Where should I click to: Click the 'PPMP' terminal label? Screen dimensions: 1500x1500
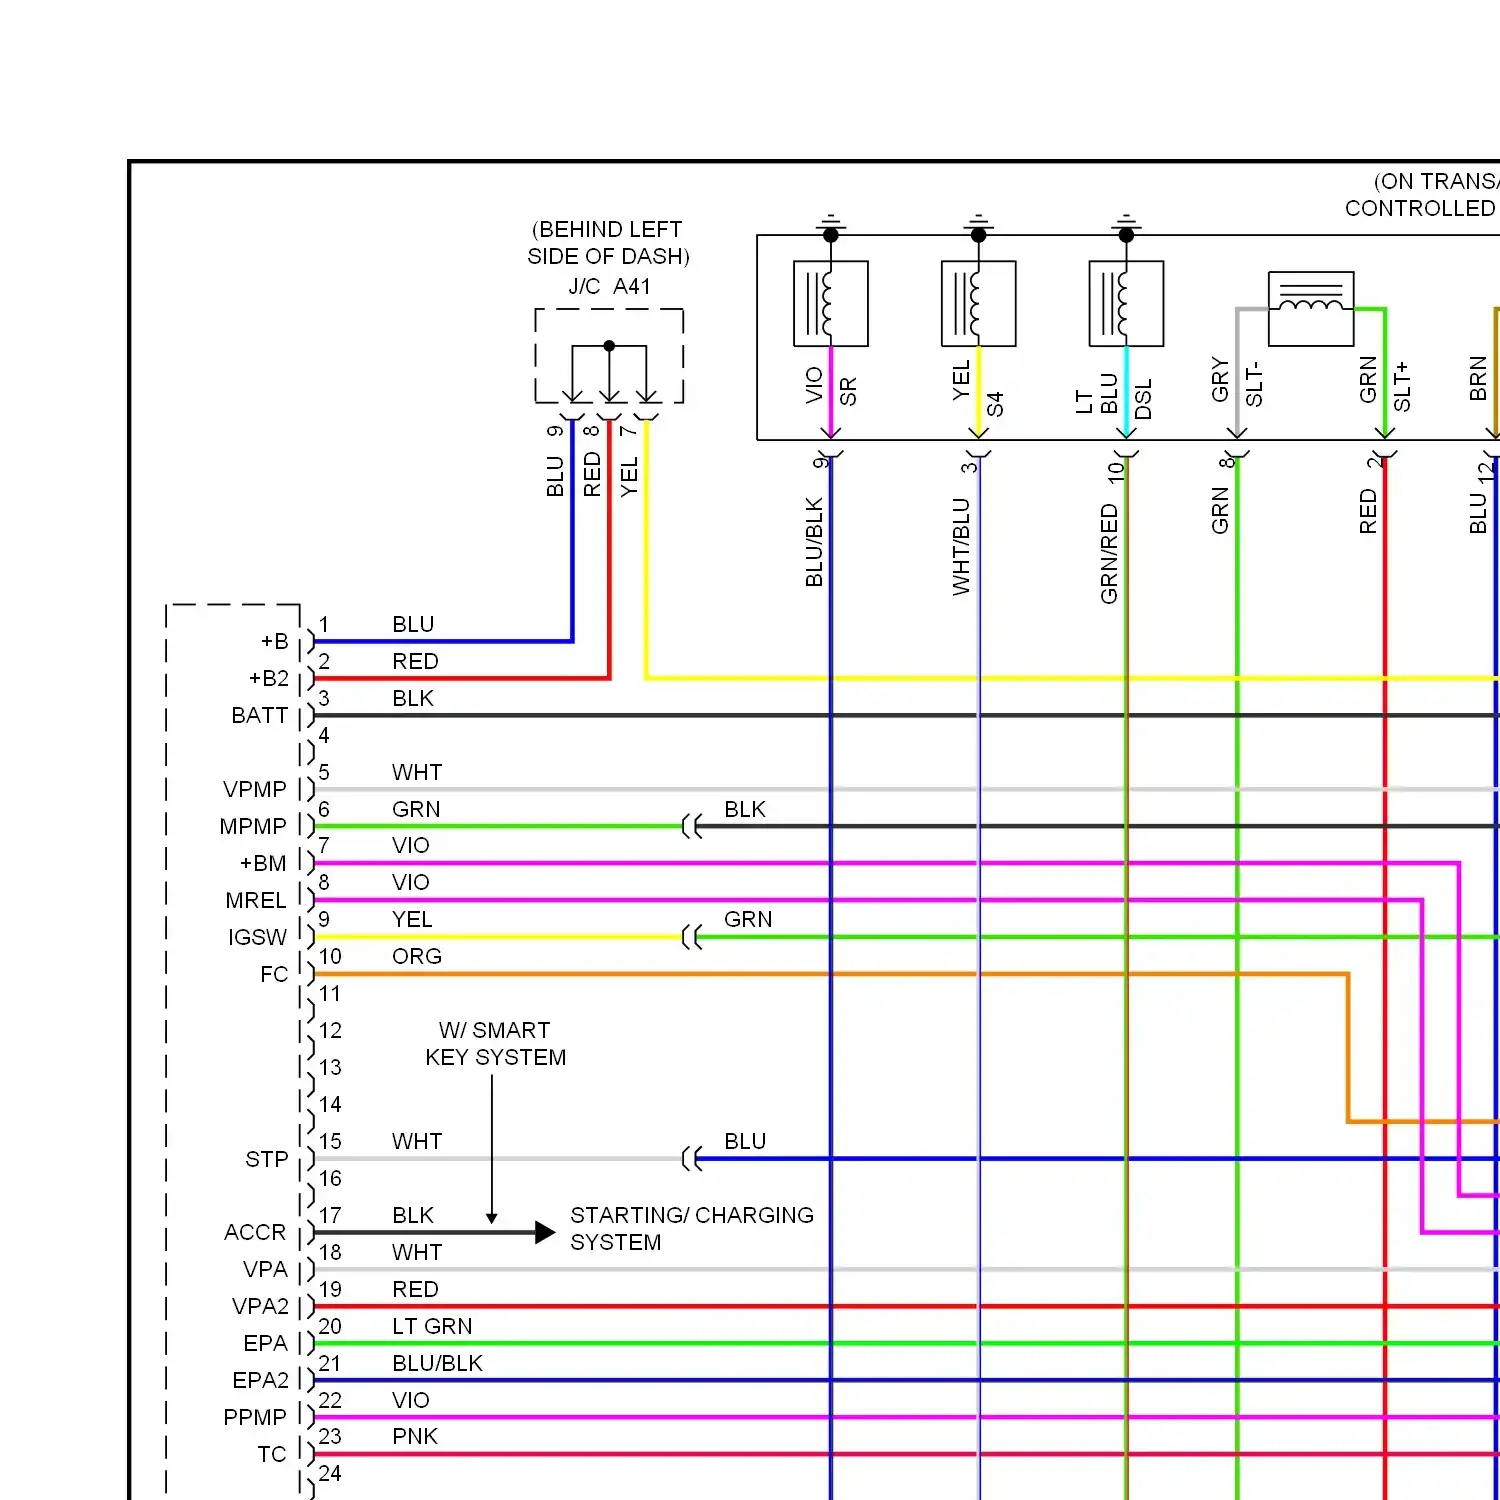point(255,1418)
